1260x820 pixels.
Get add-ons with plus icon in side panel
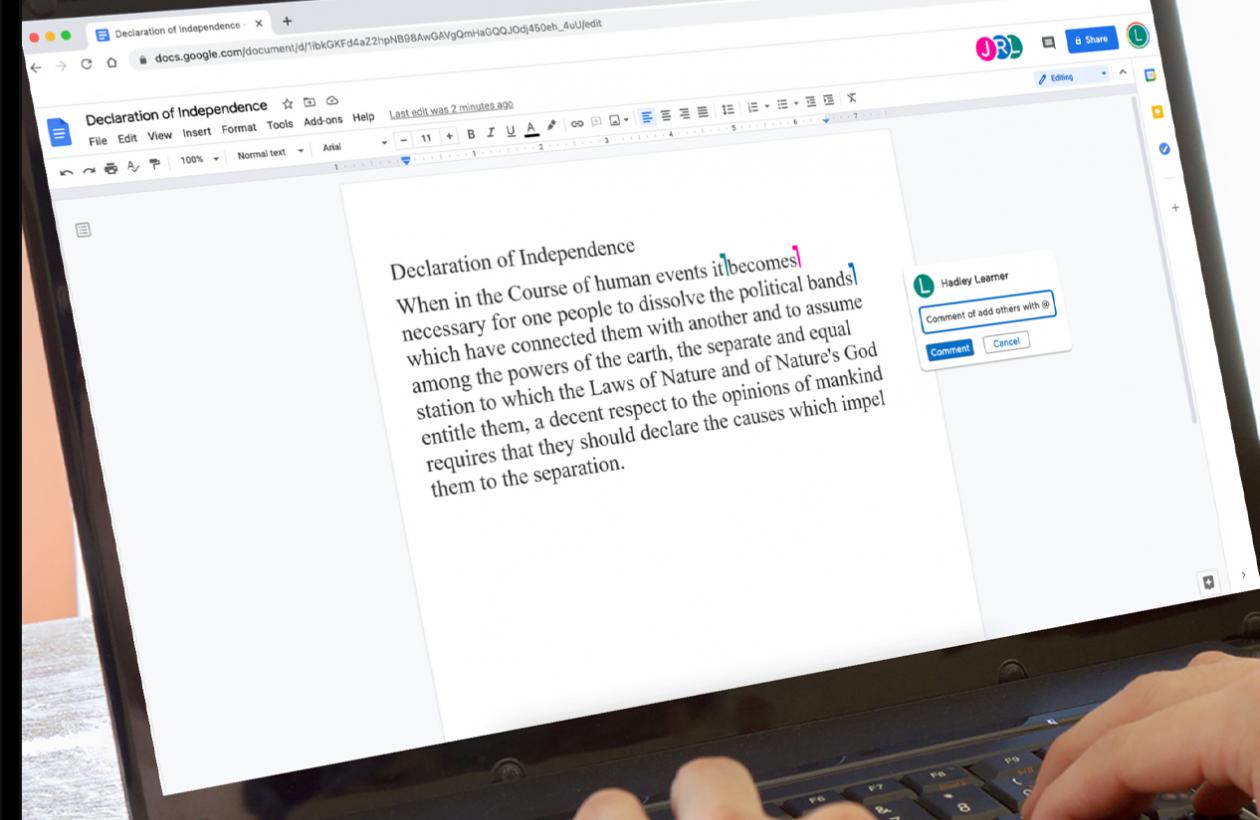point(1175,208)
